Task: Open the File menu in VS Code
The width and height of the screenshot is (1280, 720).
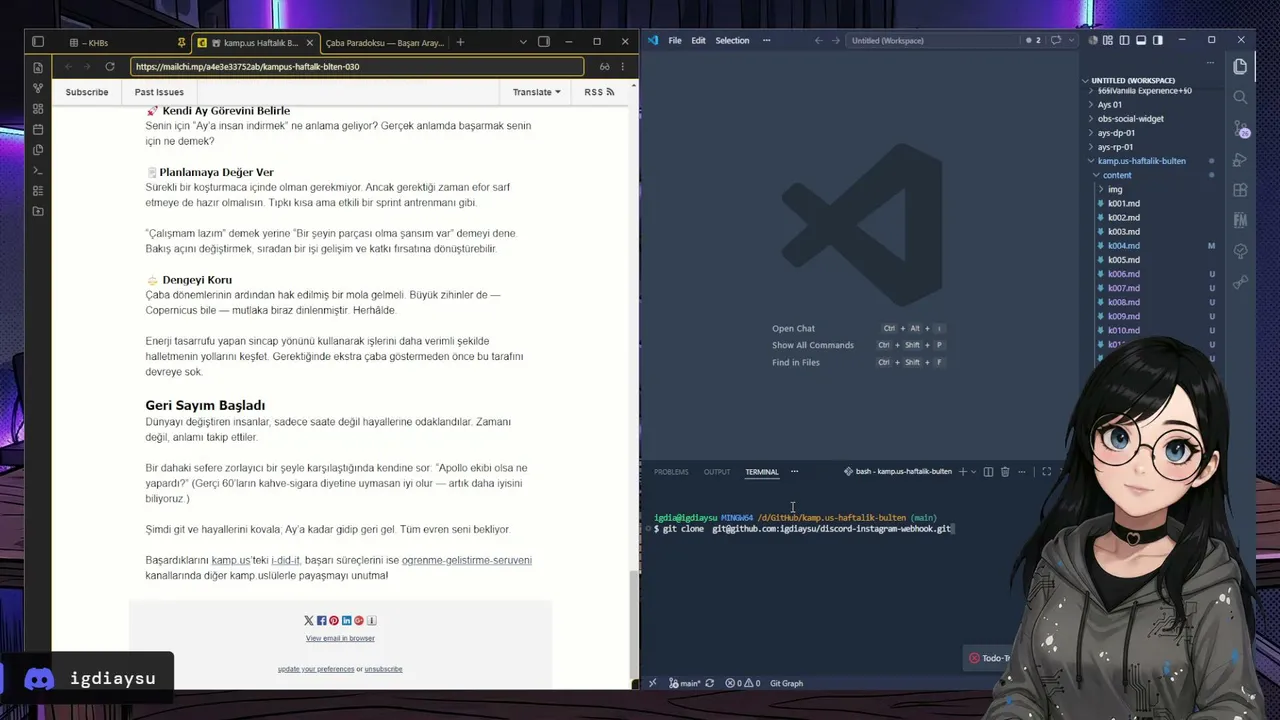Action: click(x=675, y=41)
